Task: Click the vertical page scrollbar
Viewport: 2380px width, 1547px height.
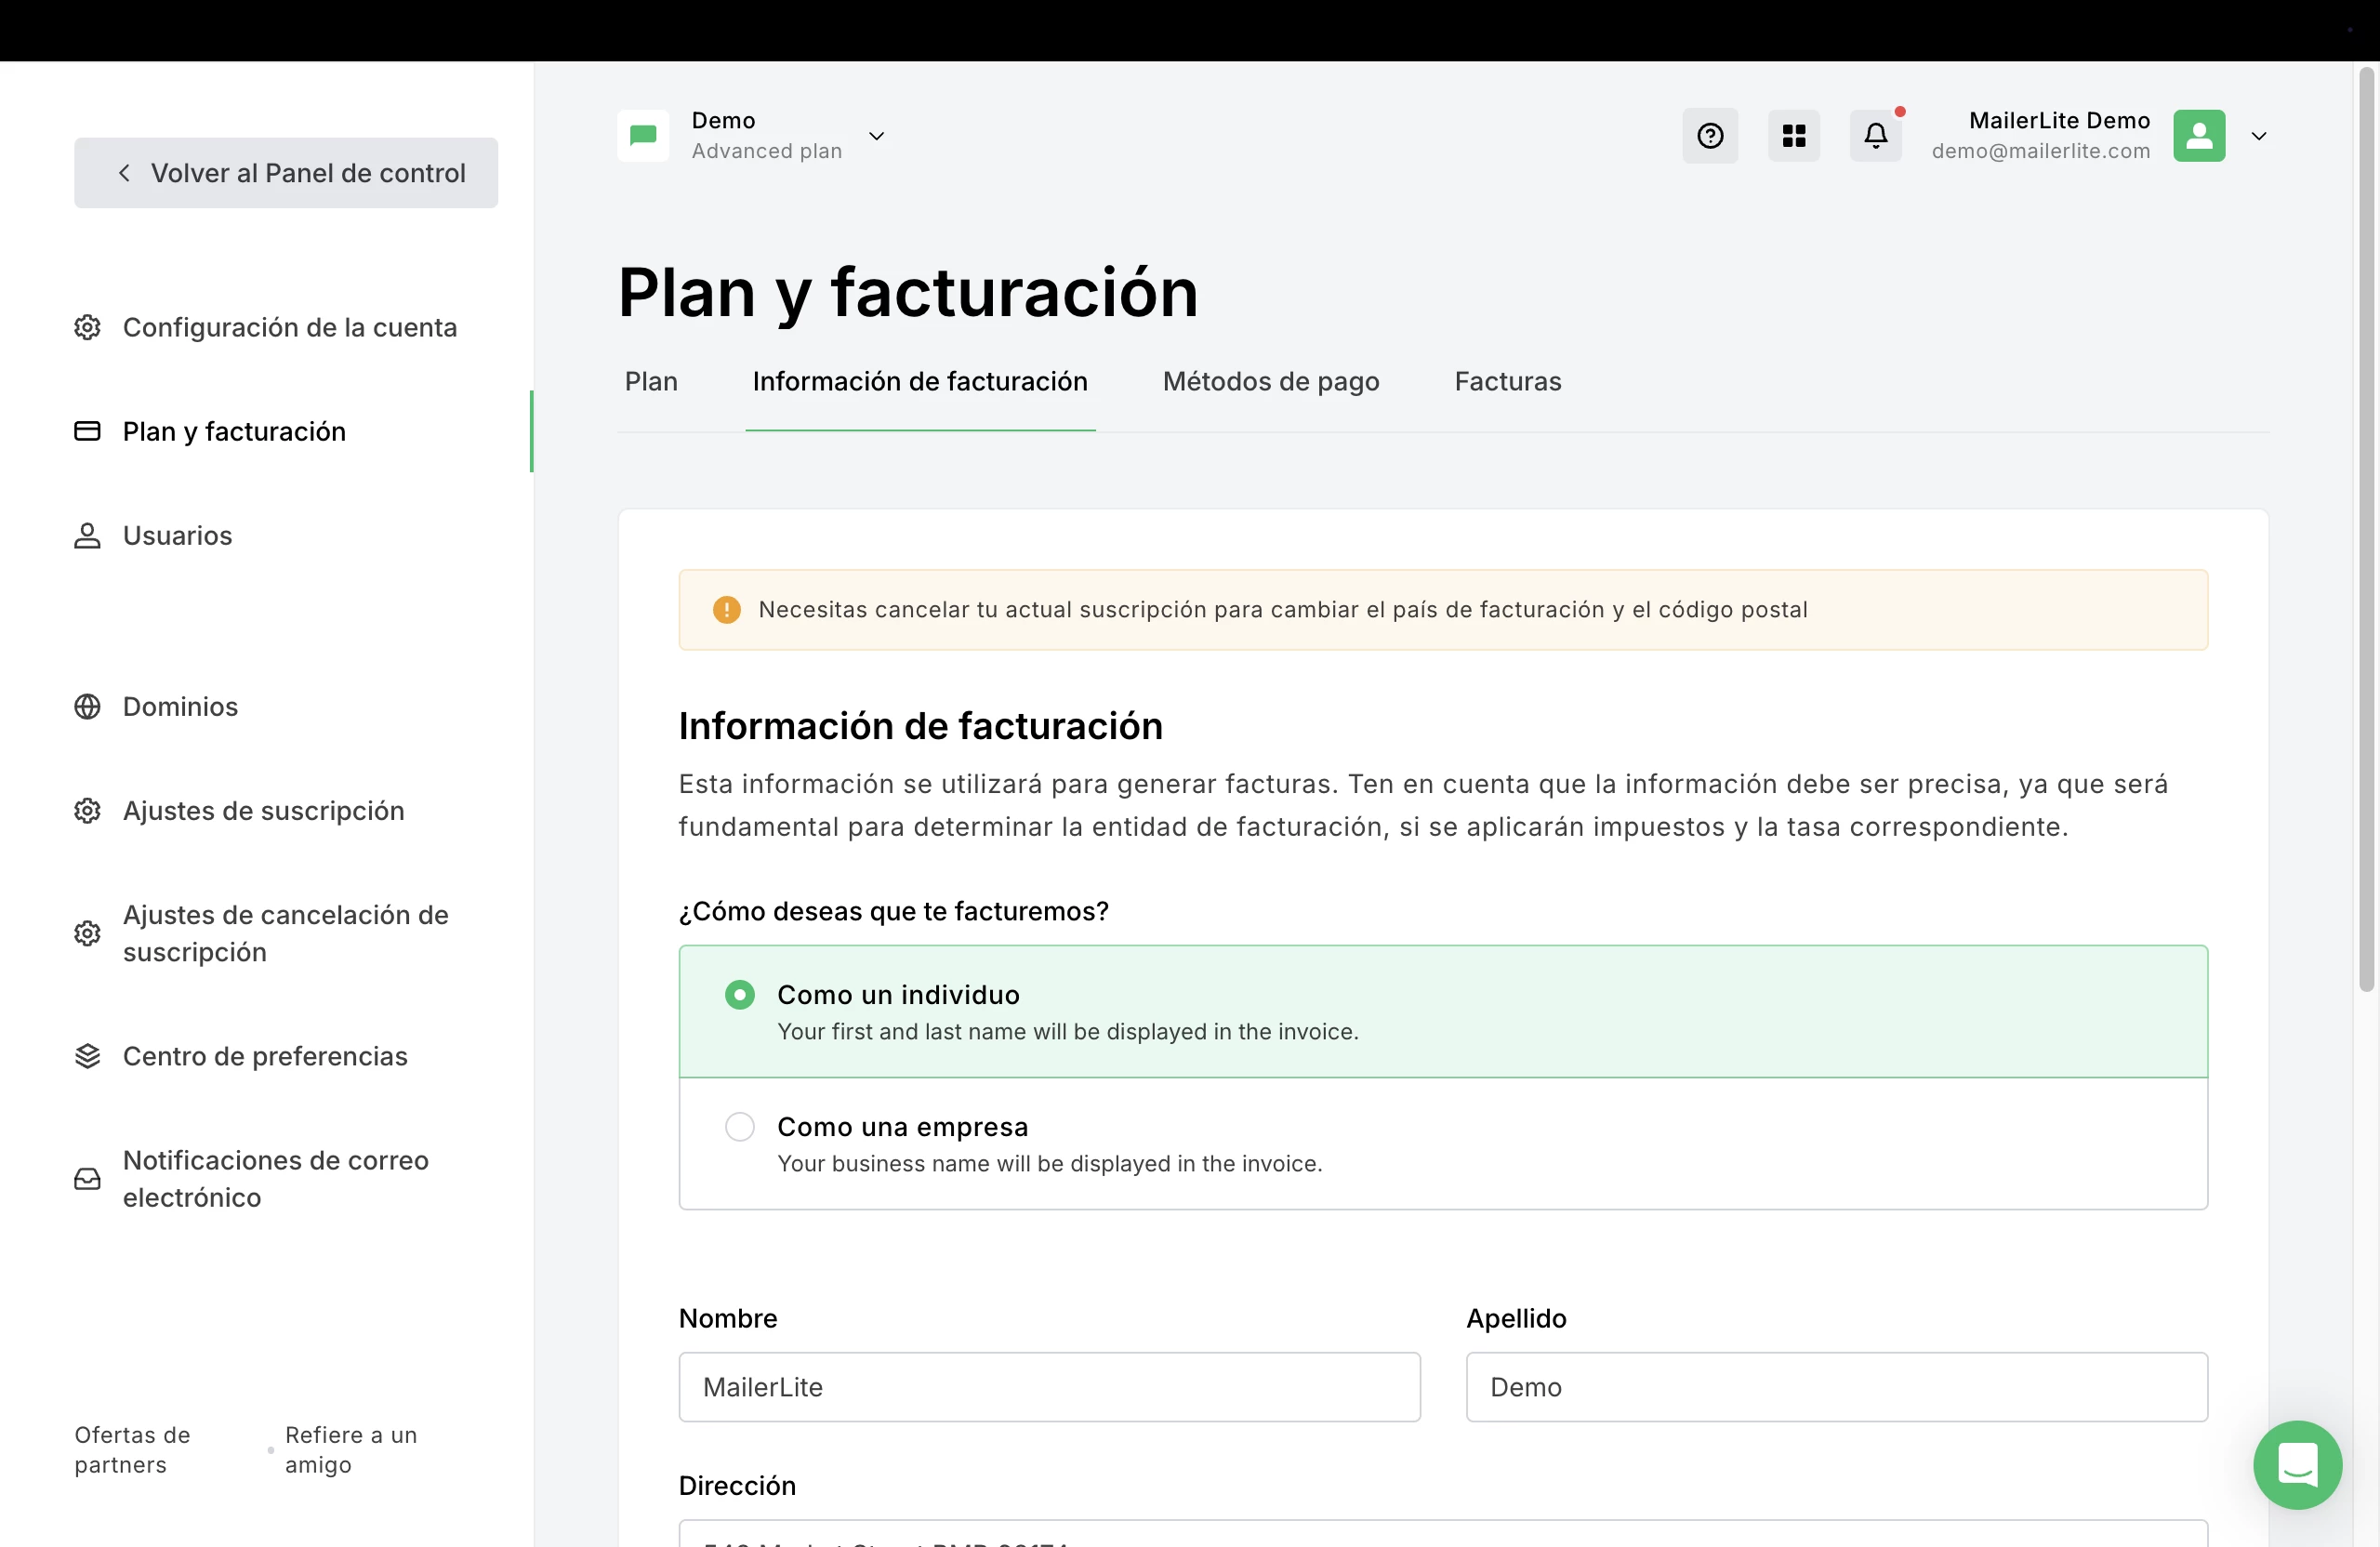Action: 2366,530
